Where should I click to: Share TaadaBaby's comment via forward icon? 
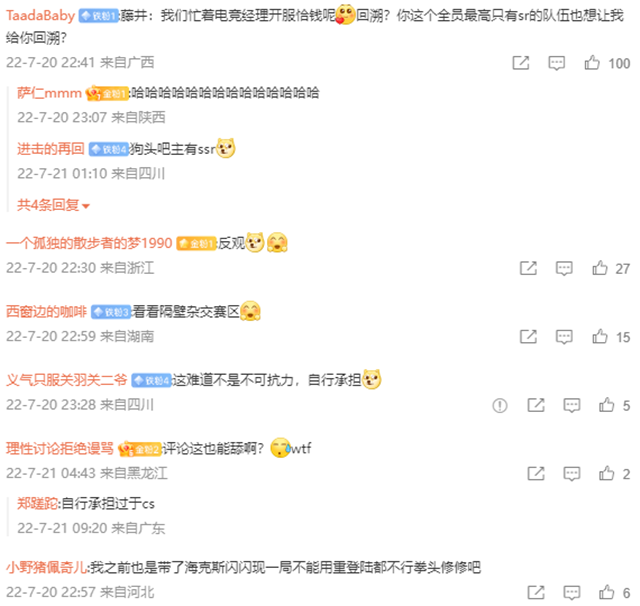[521, 63]
